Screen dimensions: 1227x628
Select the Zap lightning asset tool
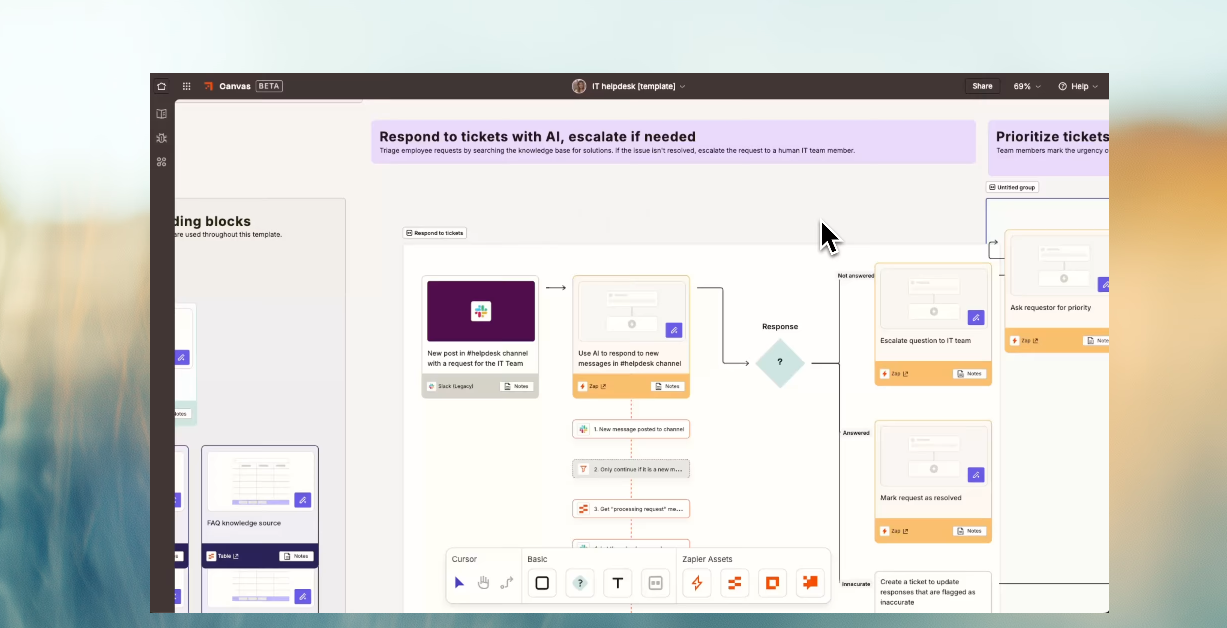[697, 583]
